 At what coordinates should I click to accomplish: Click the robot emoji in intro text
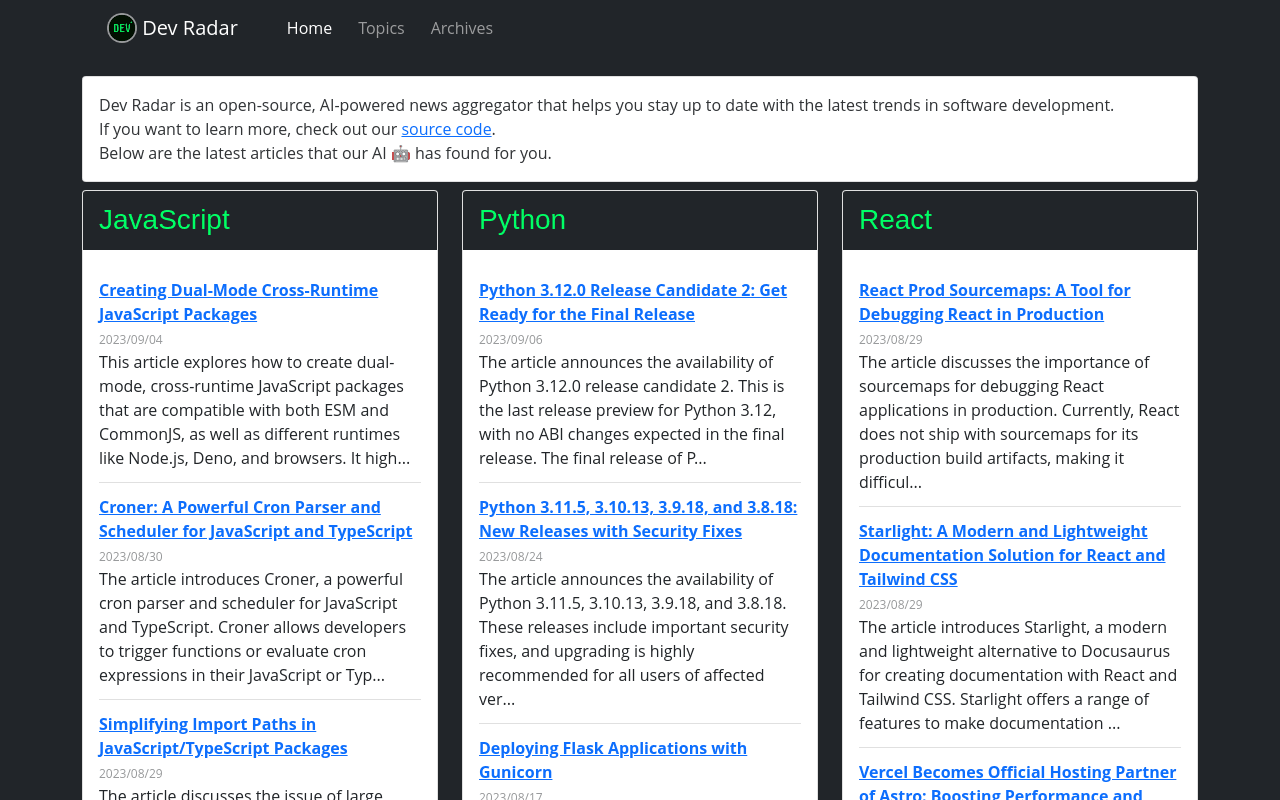tap(401, 153)
